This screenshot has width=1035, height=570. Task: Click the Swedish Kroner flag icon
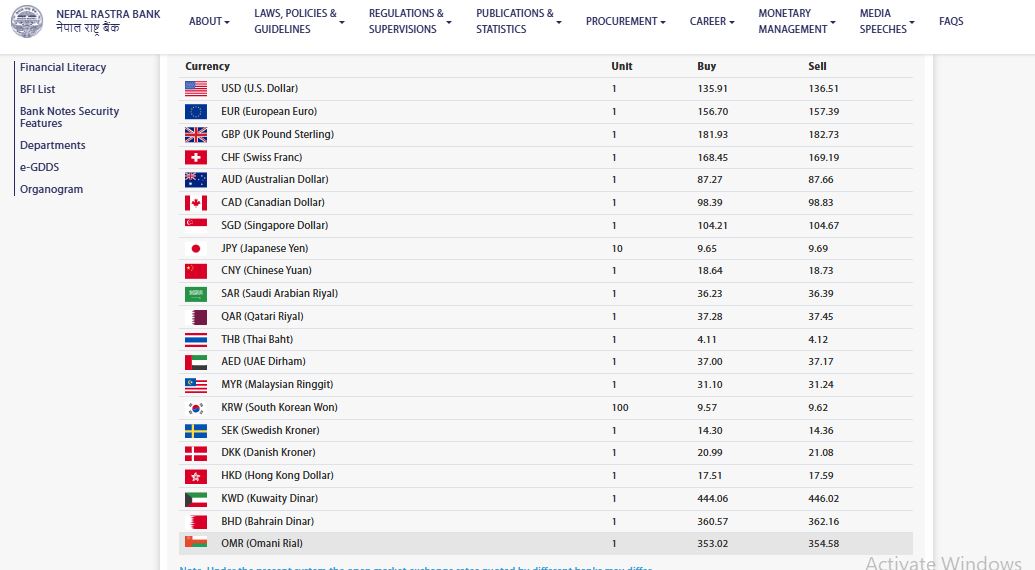(196, 431)
